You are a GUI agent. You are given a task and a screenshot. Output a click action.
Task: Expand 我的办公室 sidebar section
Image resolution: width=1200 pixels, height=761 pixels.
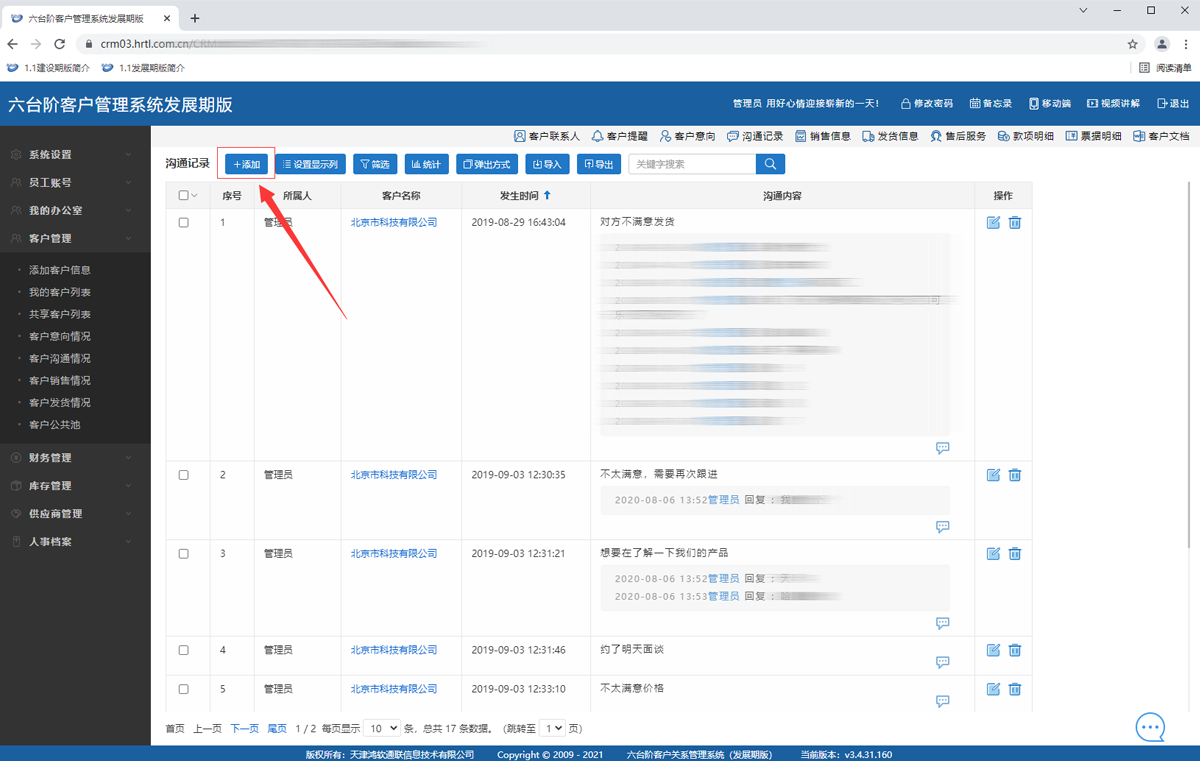pos(75,211)
